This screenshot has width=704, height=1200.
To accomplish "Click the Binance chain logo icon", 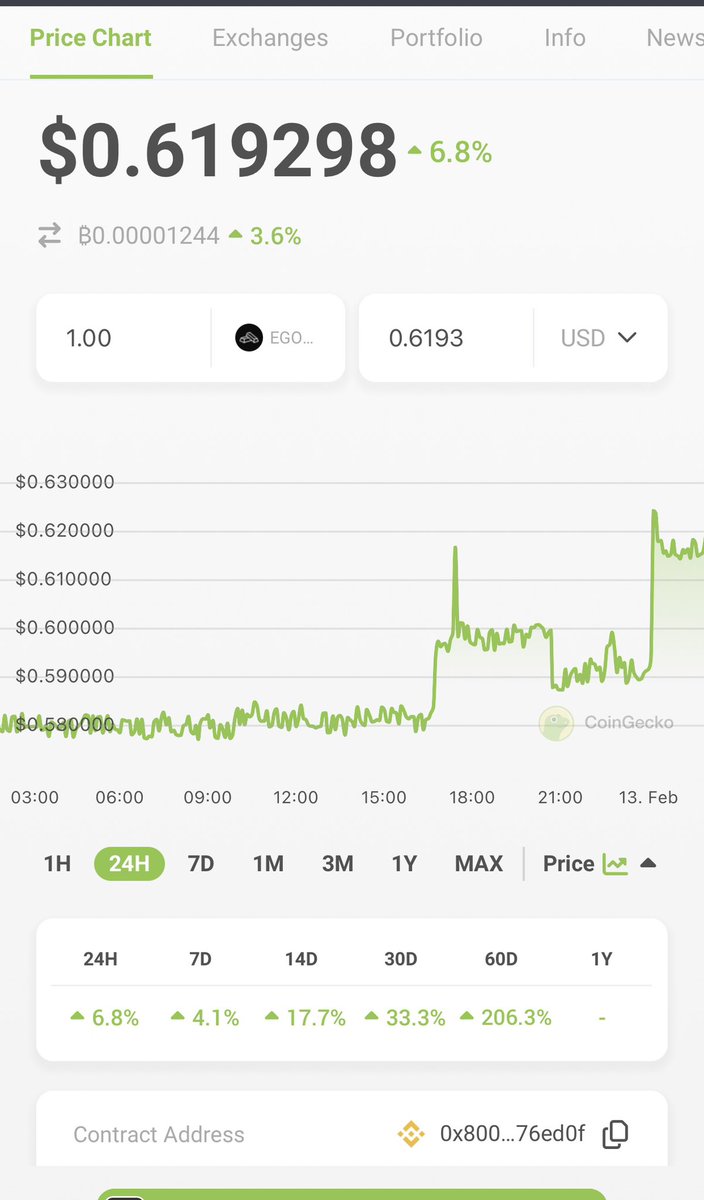I will (411, 1134).
